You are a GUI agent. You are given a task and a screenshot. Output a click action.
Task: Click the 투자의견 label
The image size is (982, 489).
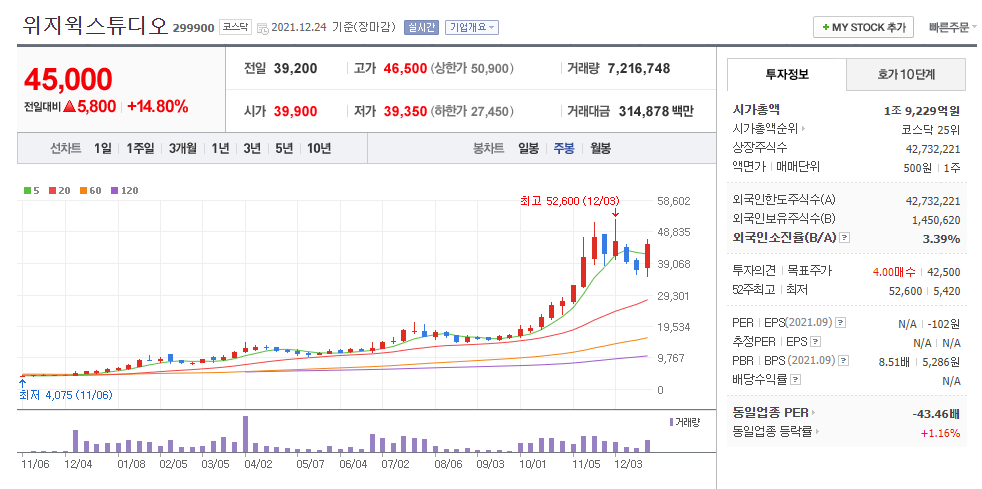[754, 271]
